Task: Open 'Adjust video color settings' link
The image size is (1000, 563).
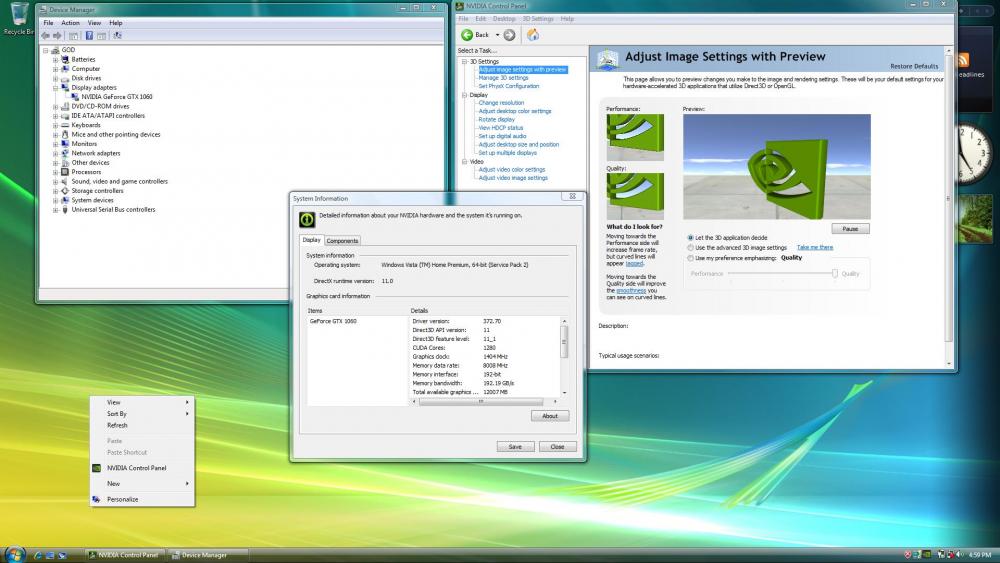Action: click(x=511, y=170)
